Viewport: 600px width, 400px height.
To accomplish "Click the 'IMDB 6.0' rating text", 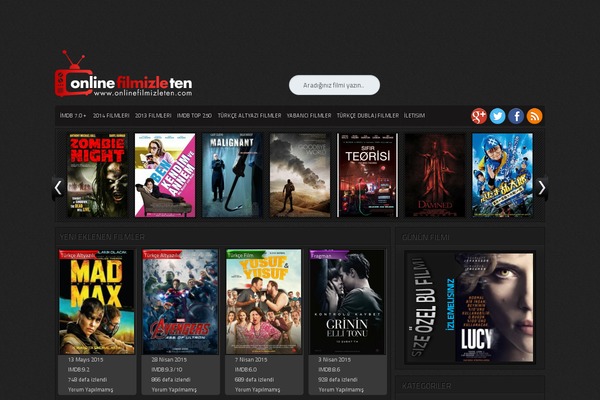I will [246, 370].
